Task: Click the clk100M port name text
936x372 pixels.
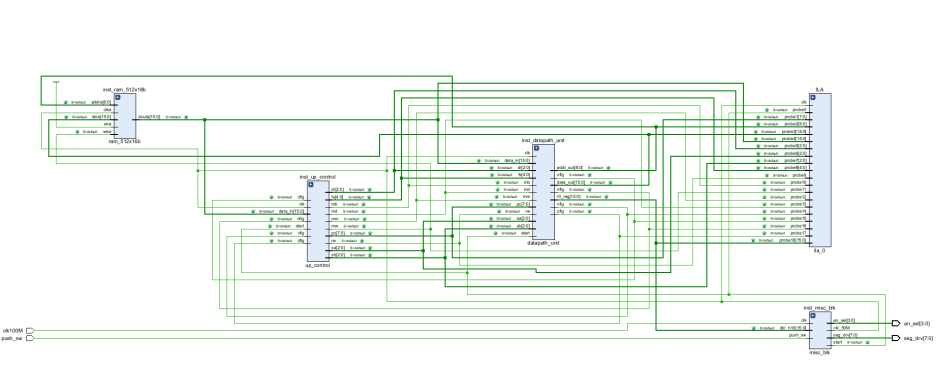Action: (13, 331)
